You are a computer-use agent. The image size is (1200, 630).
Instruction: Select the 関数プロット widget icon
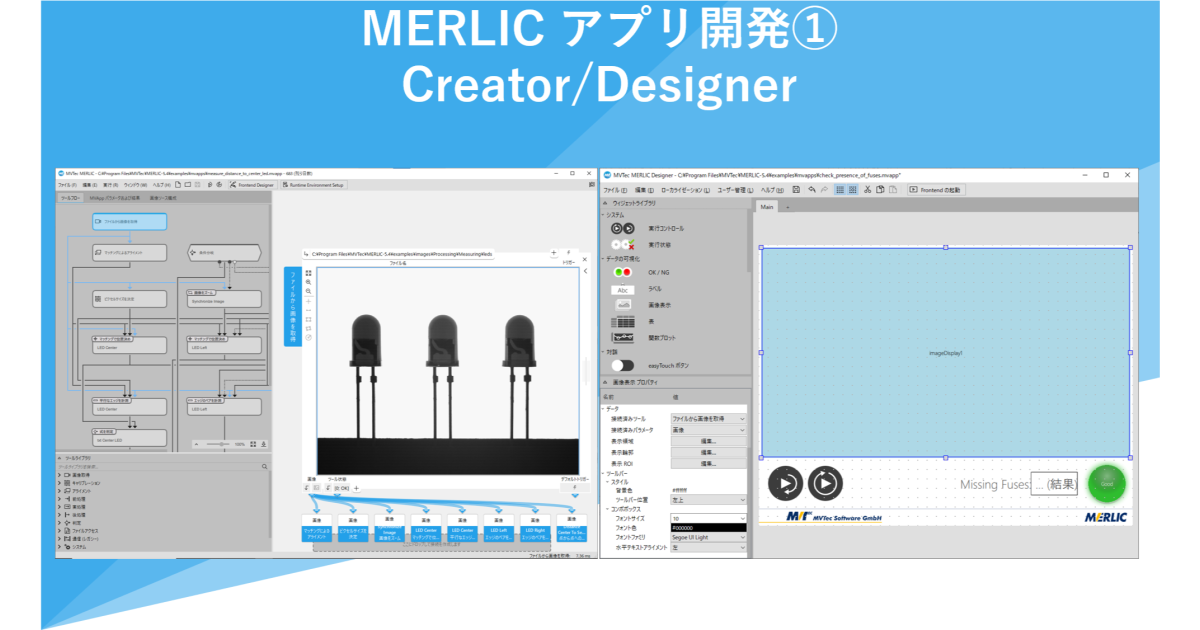(x=623, y=338)
